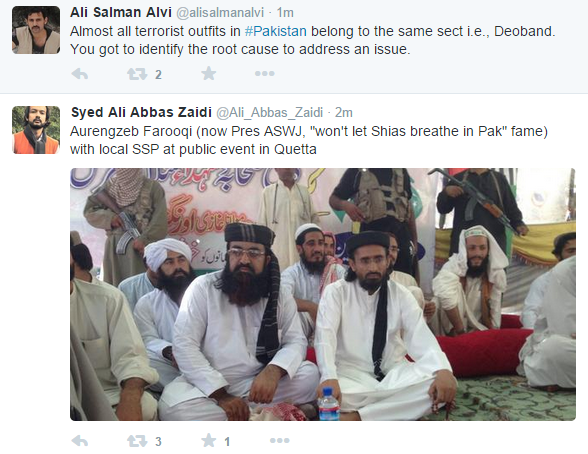Open more options on Zaidi's tweet
The image size is (588, 454).
coord(280,441)
